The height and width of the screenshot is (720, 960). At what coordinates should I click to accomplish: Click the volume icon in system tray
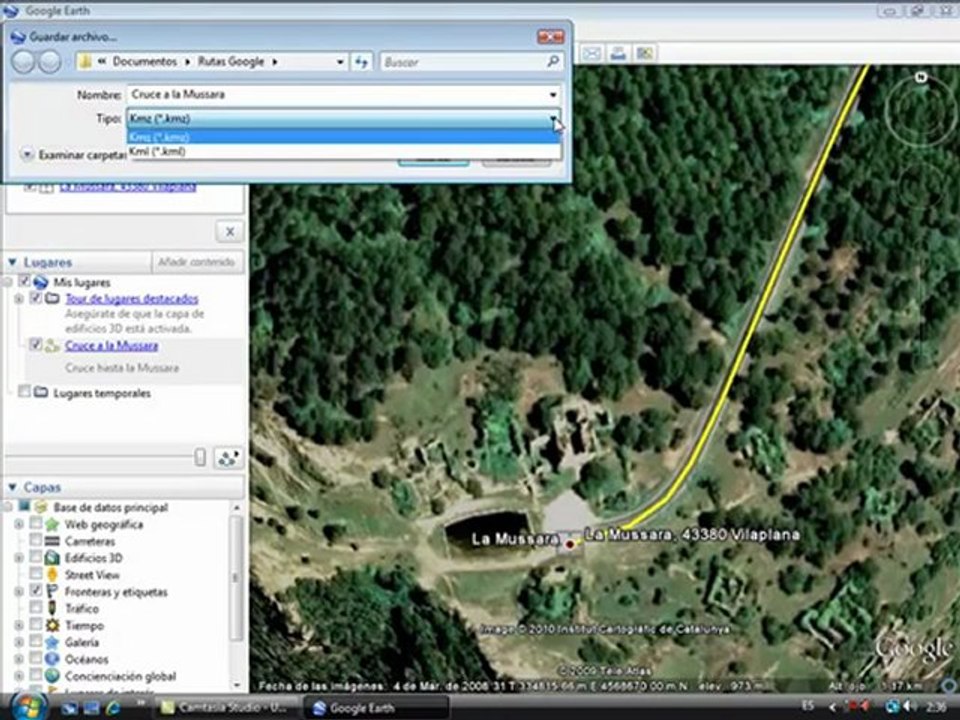pos(909,707)
